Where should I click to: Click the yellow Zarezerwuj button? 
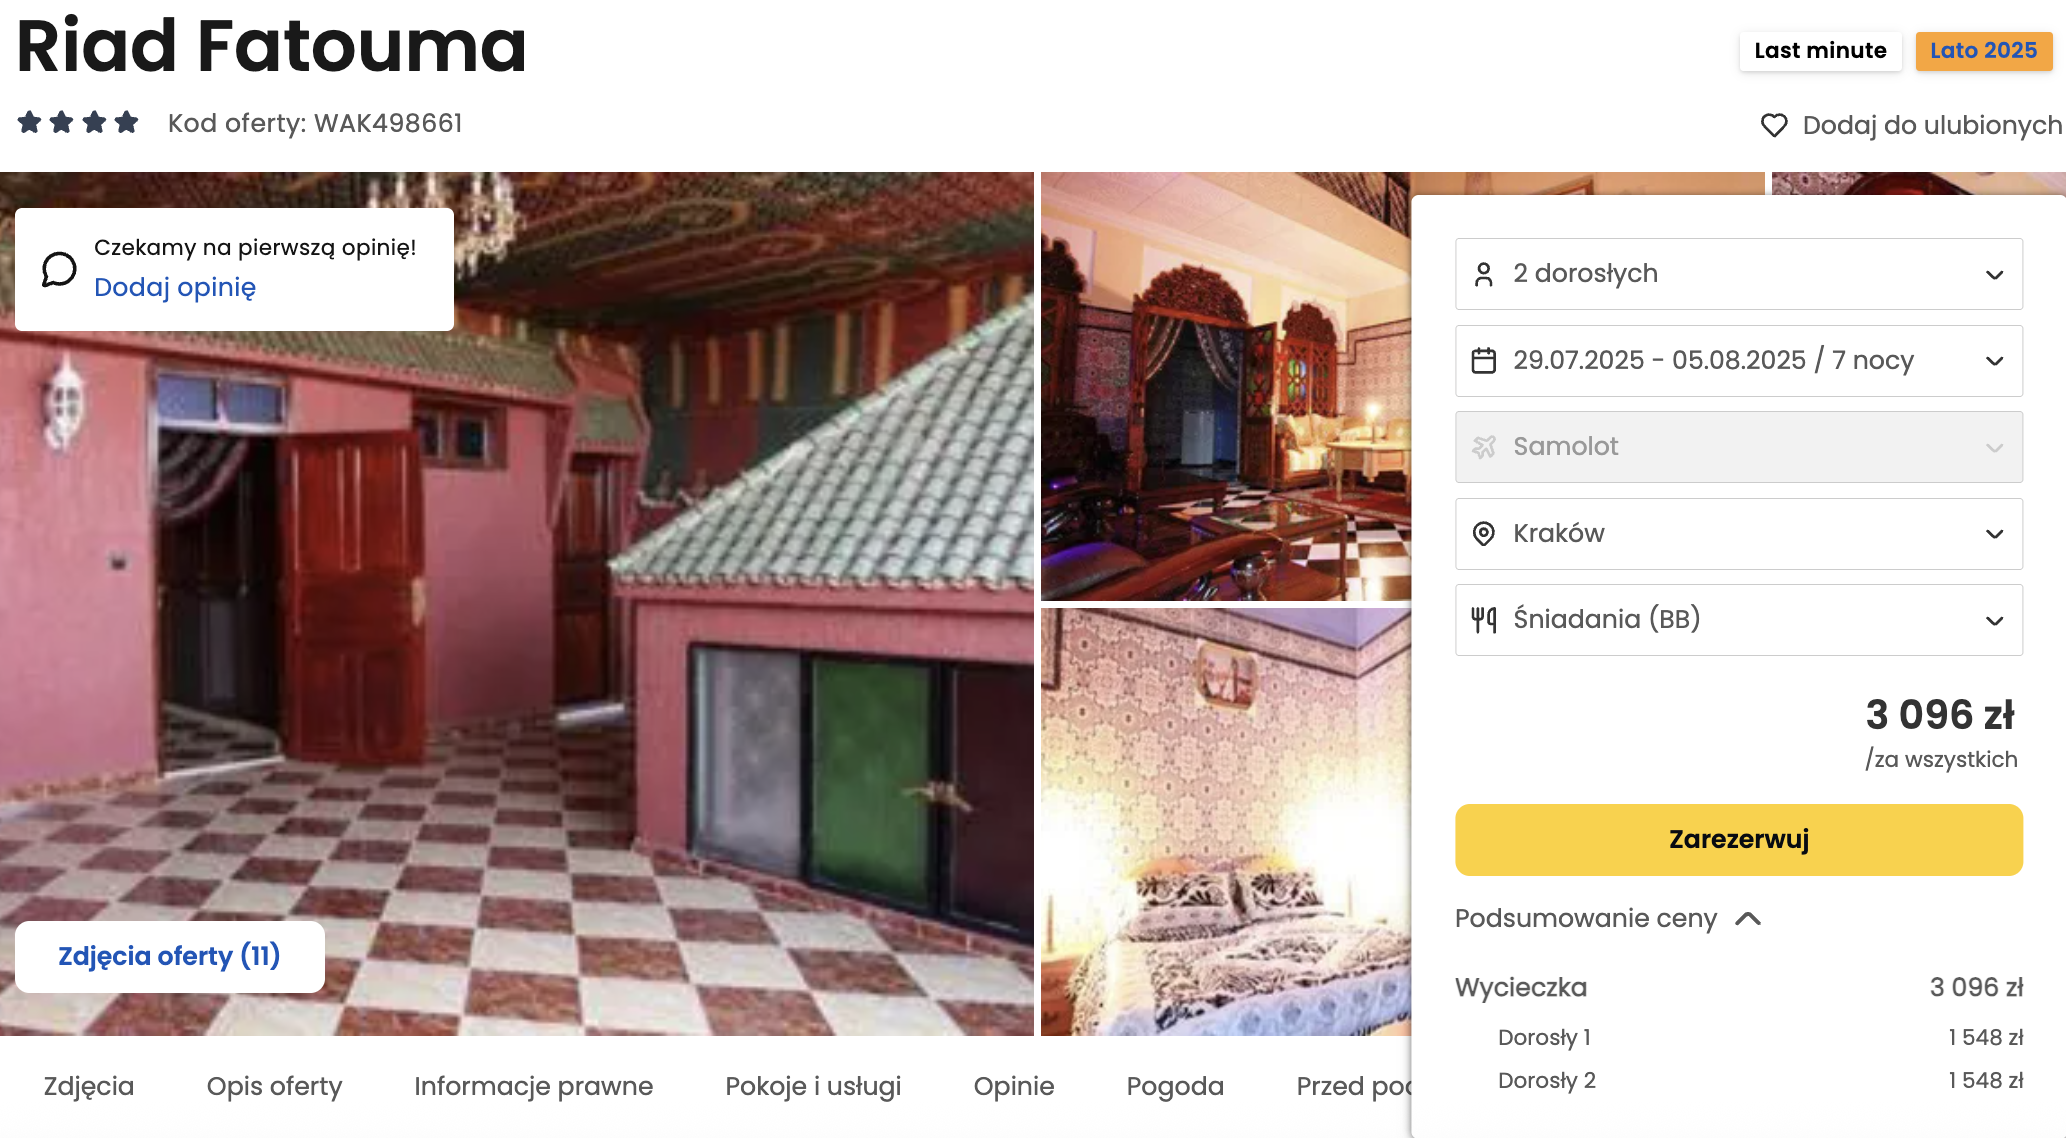point(1739,840)
